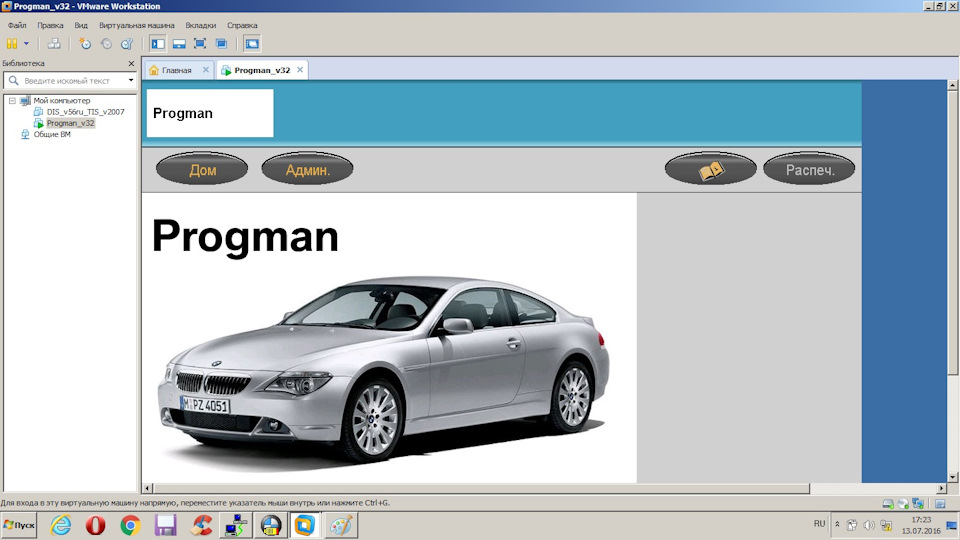This screenshot has height=540, width=960.
Task: Click the horizontal scrollbar left arrow
Action: (x=148, y=489)
